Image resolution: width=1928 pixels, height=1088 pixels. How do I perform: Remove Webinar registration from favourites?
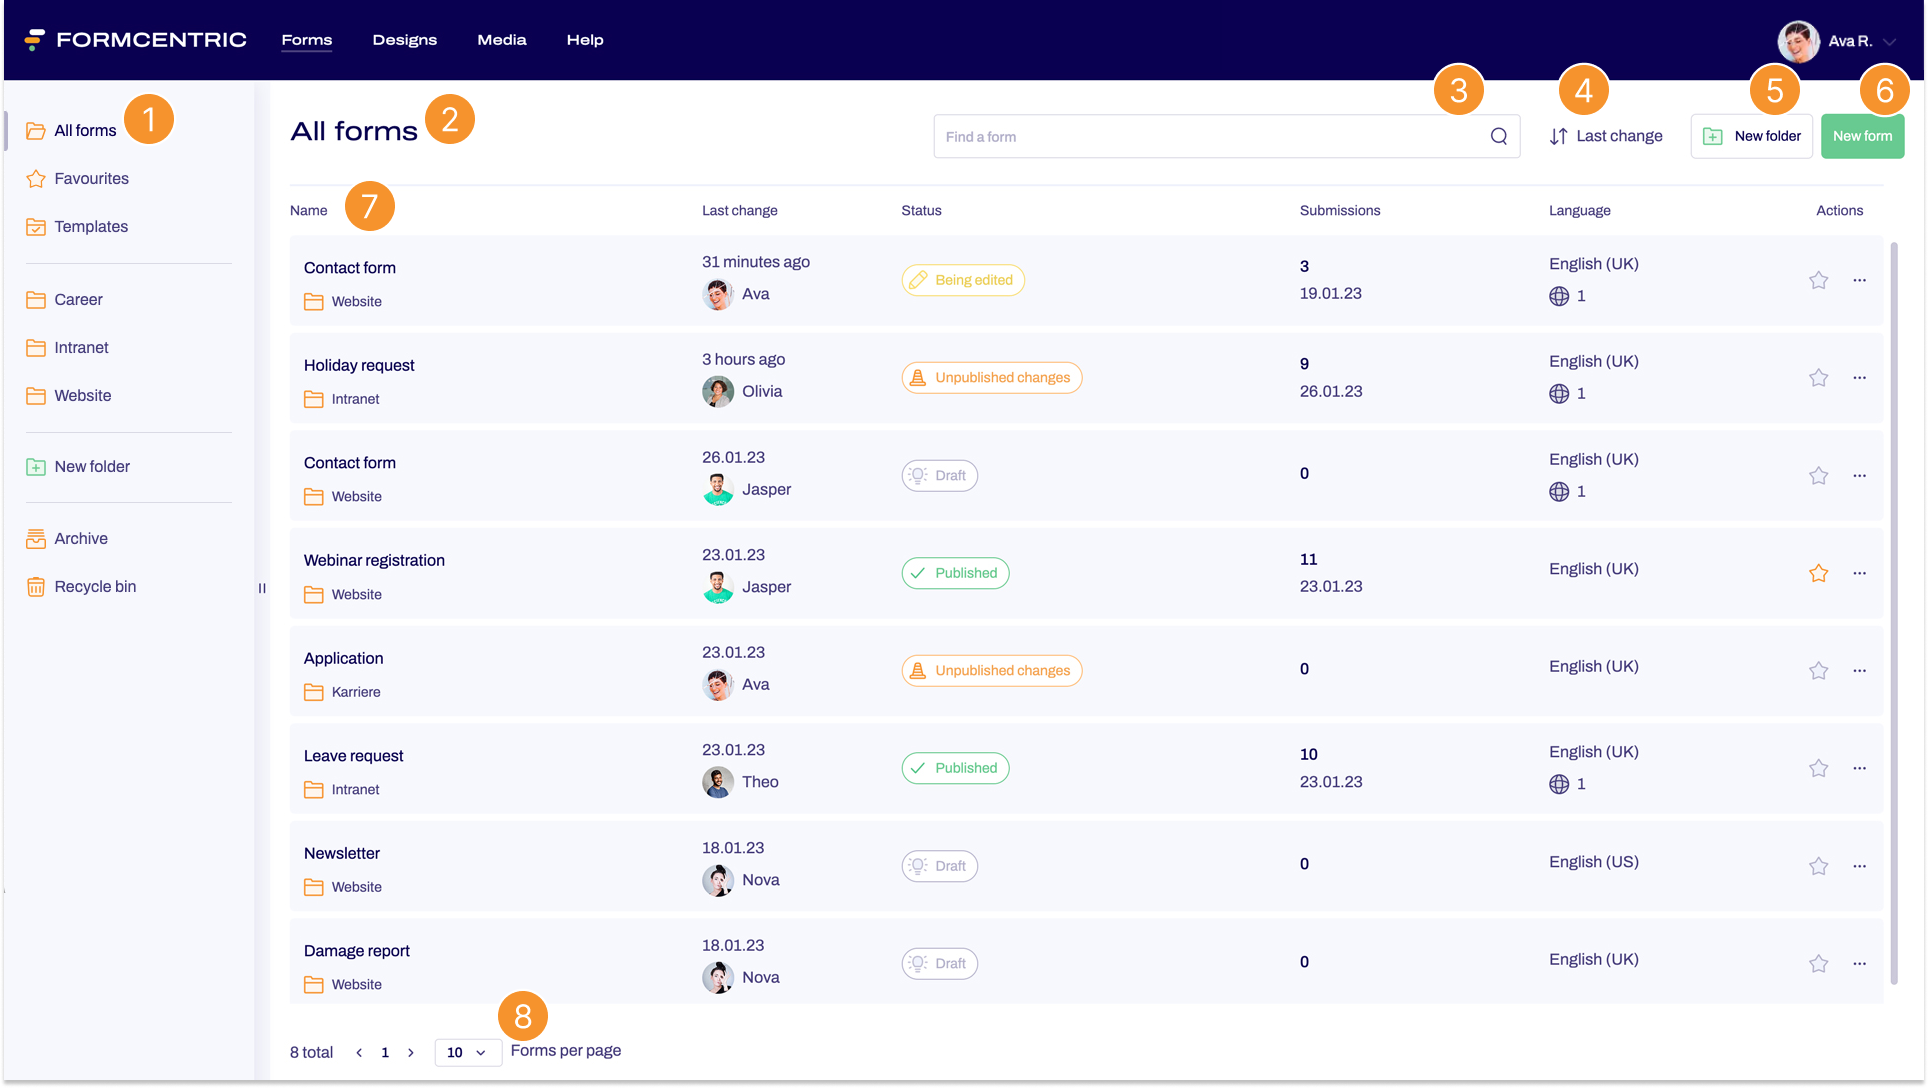coord(1818,573)
